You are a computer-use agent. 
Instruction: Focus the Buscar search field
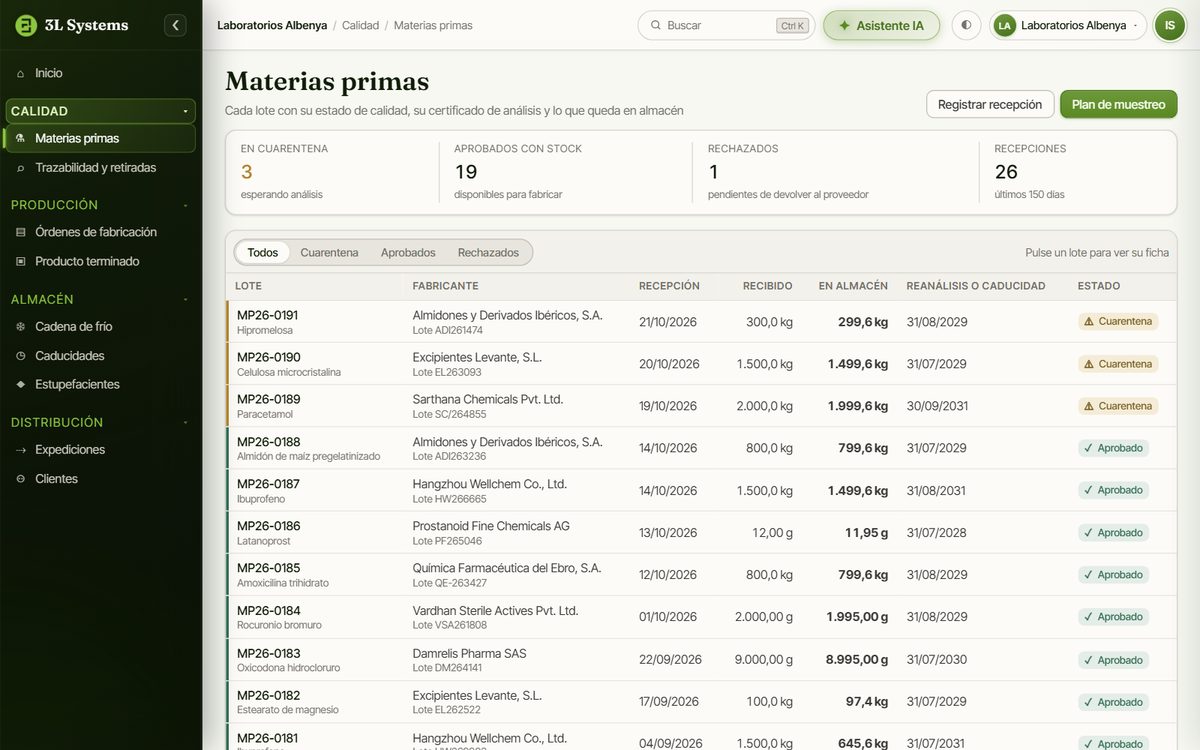[x=726, y=25]
